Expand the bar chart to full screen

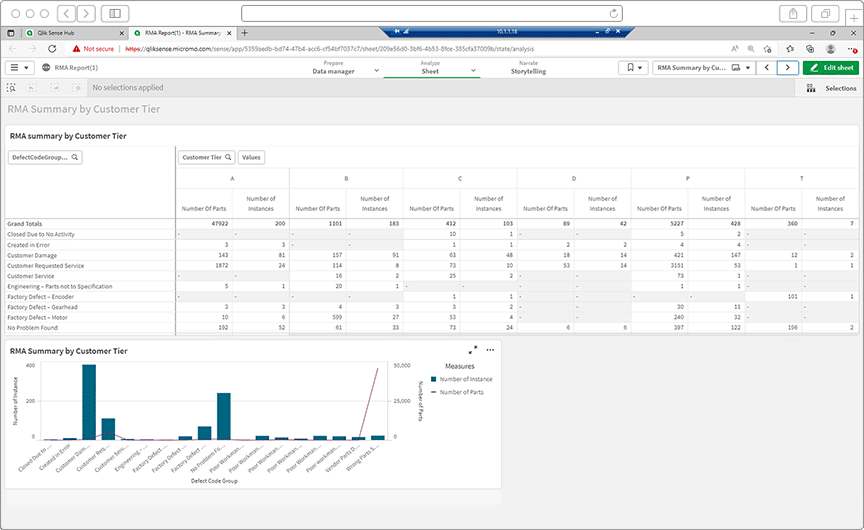[x=473, y=350]
